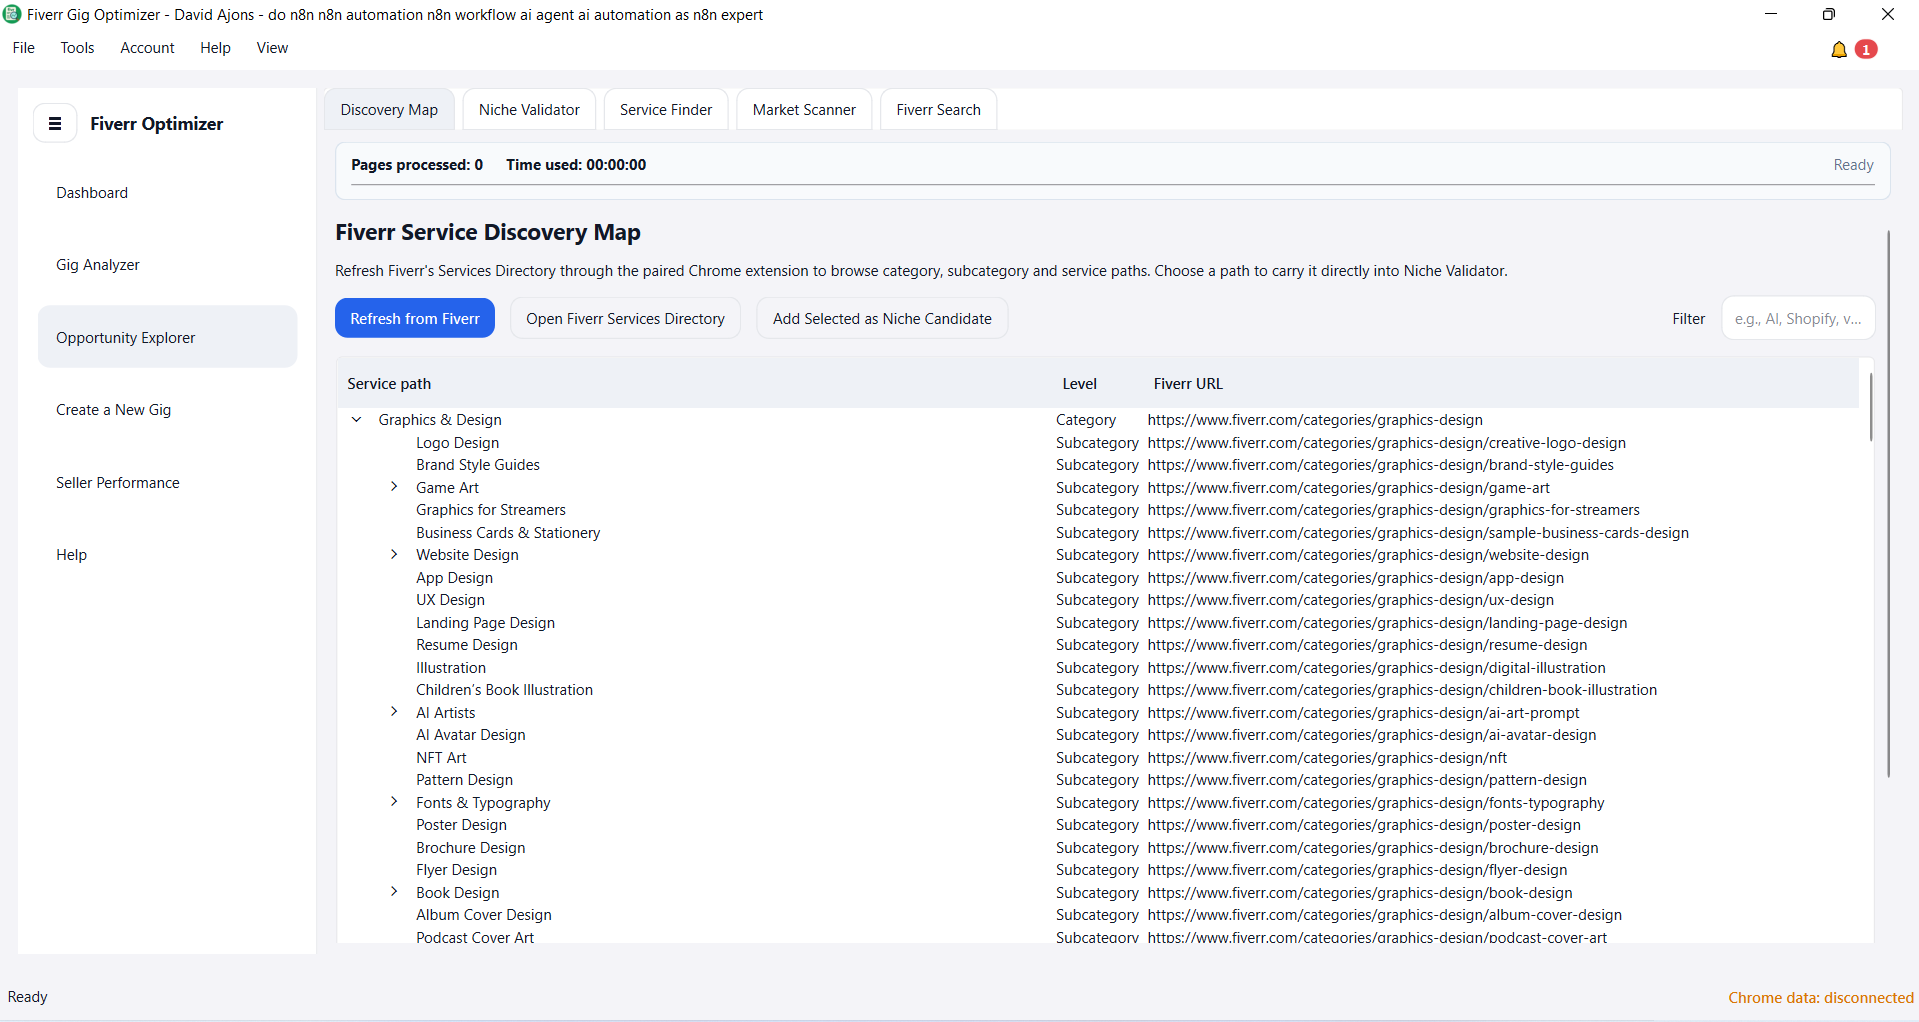Viewport: 1919px width, 1022px height.
Task: Toggle the hamburger sidebar menu icon
Action: coord(55,124)
